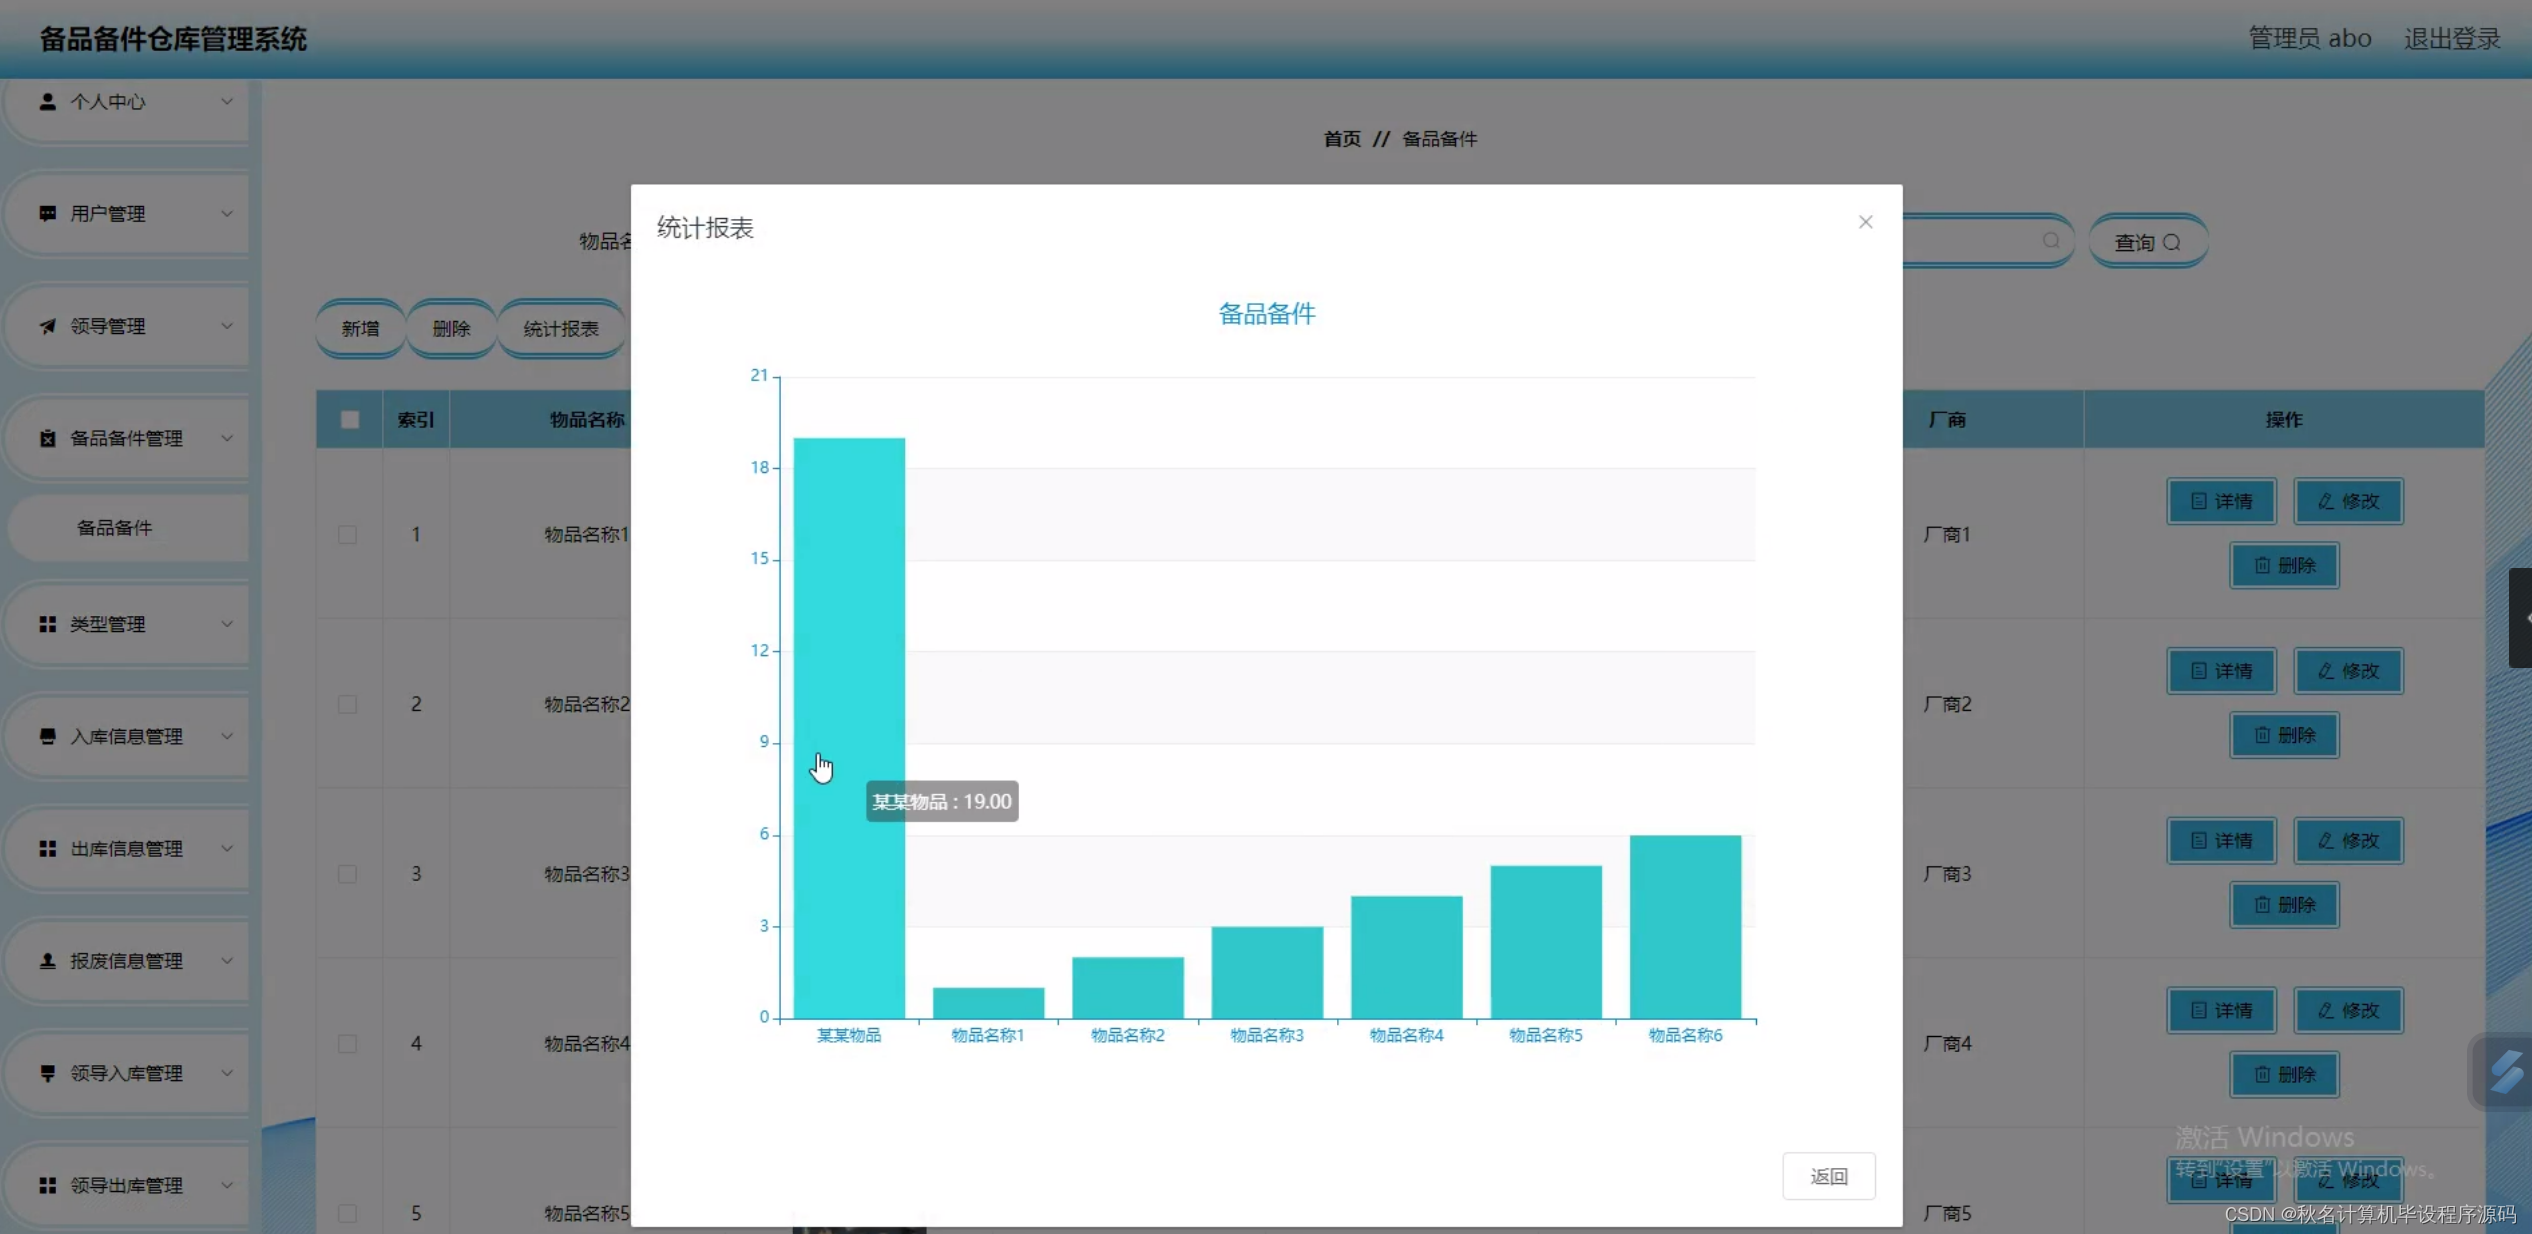Click the 领导管理 paper-plane icon
Screen dimensions: 2532x1234
coord(47,325)
